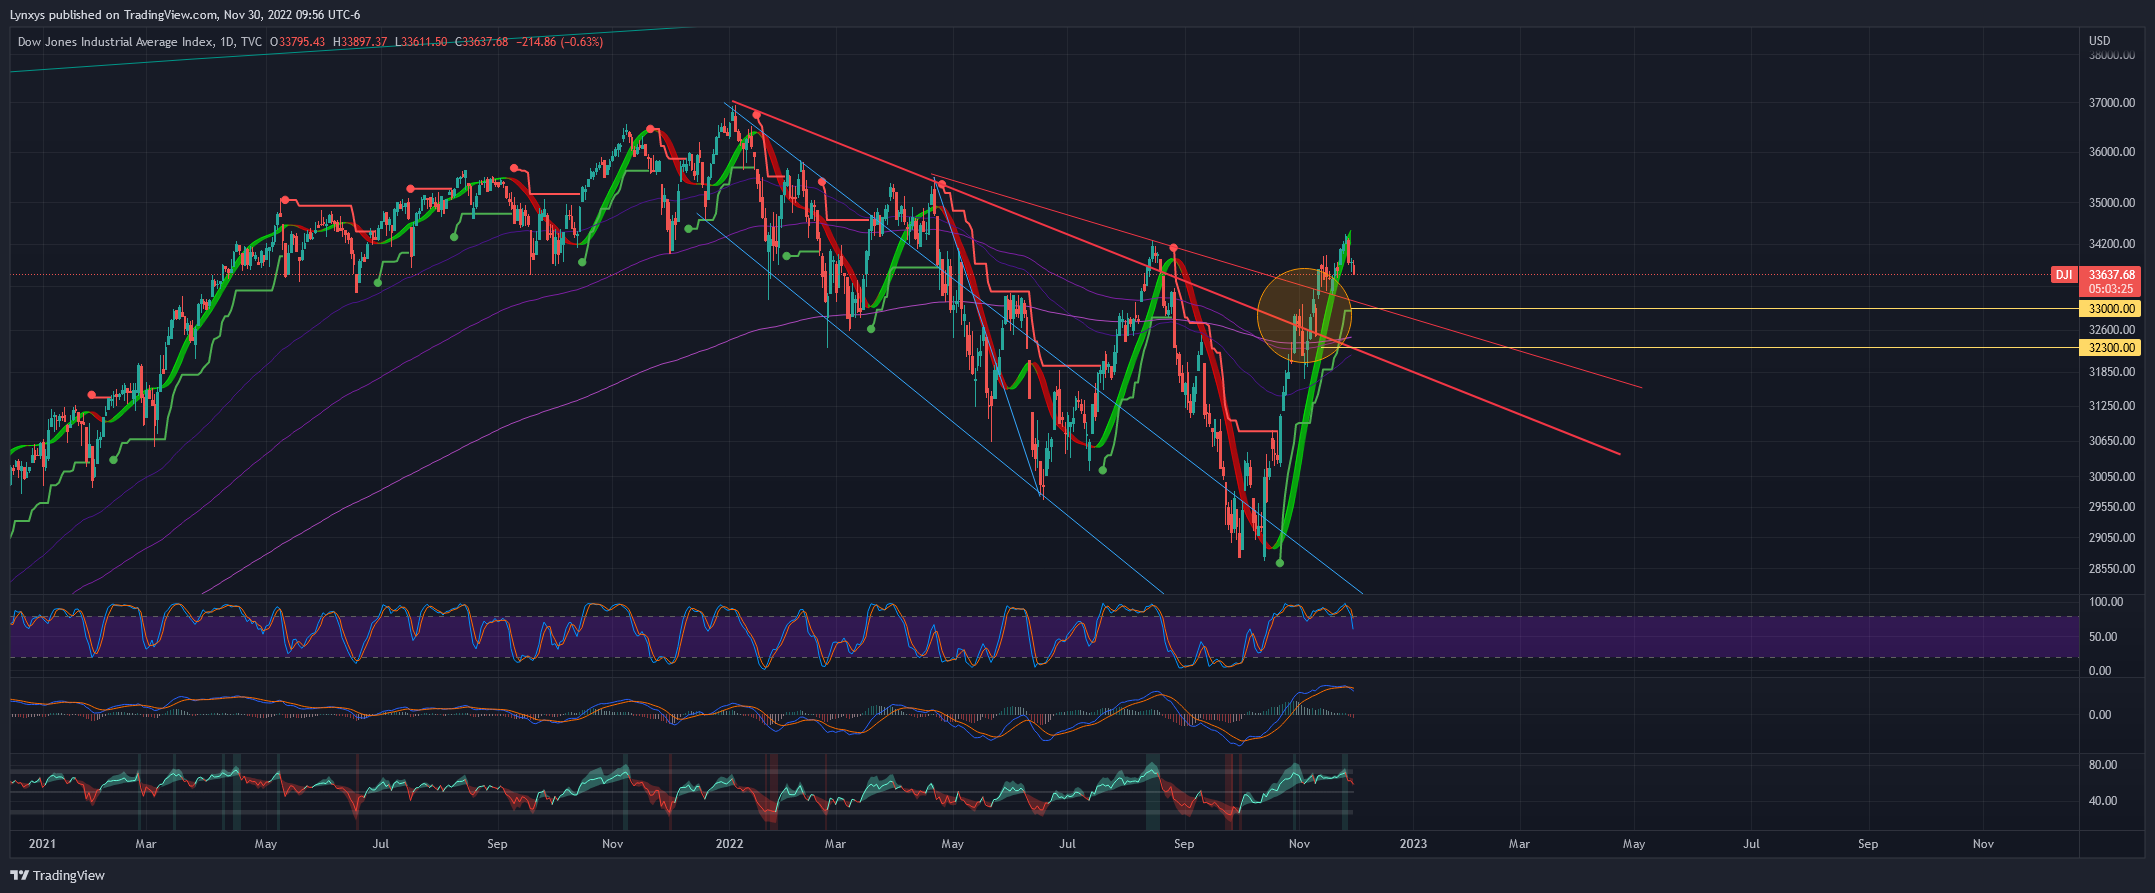This screenshot has height=893, width=2155.
Task: Click the bar countdown 05:03:25
Action: [x=2110, y=289]
